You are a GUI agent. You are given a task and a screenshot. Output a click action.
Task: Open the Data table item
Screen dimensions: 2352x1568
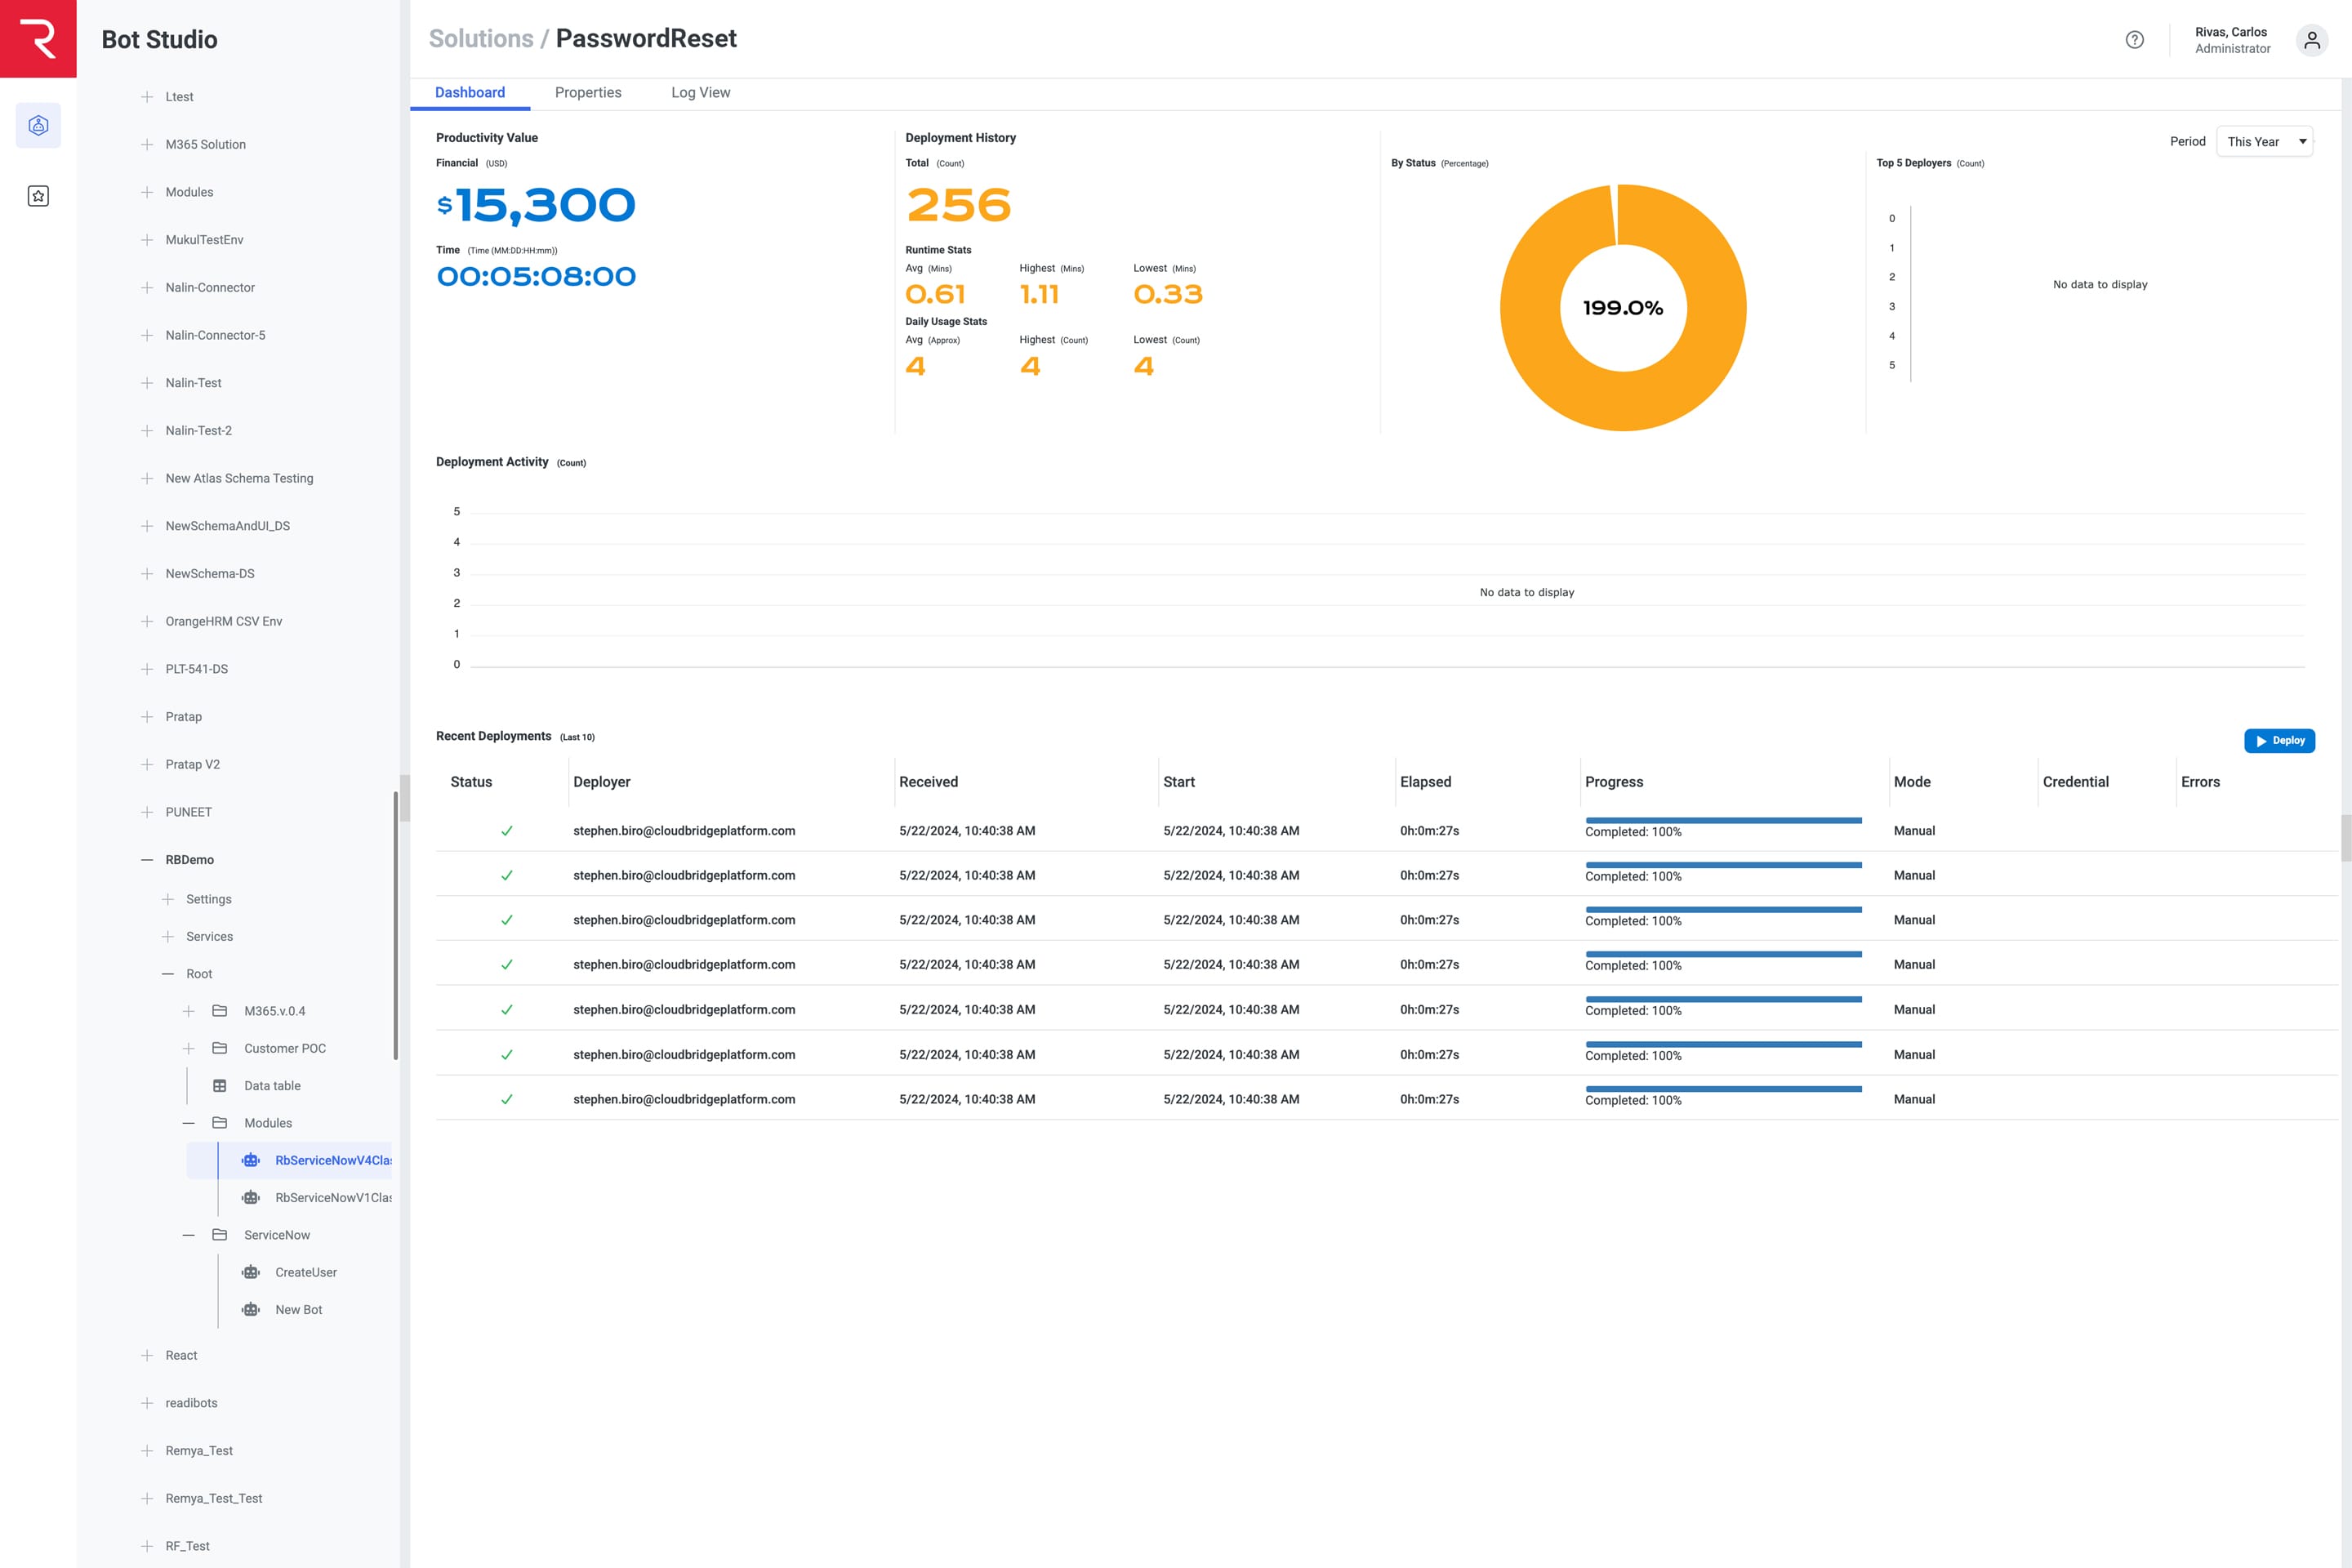272,1086
